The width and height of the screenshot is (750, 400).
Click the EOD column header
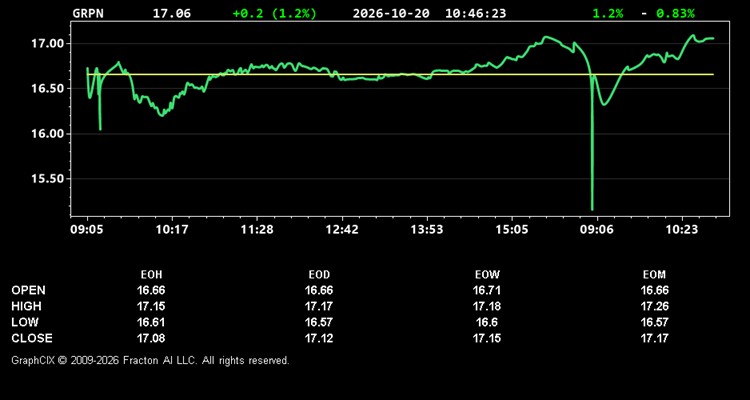pyautogui.click(x=319, y=275)
